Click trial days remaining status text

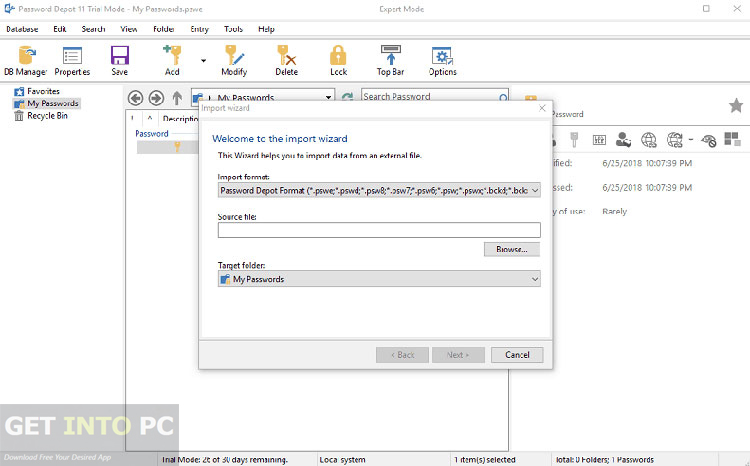pyautogui.click(x=225, y=460)
